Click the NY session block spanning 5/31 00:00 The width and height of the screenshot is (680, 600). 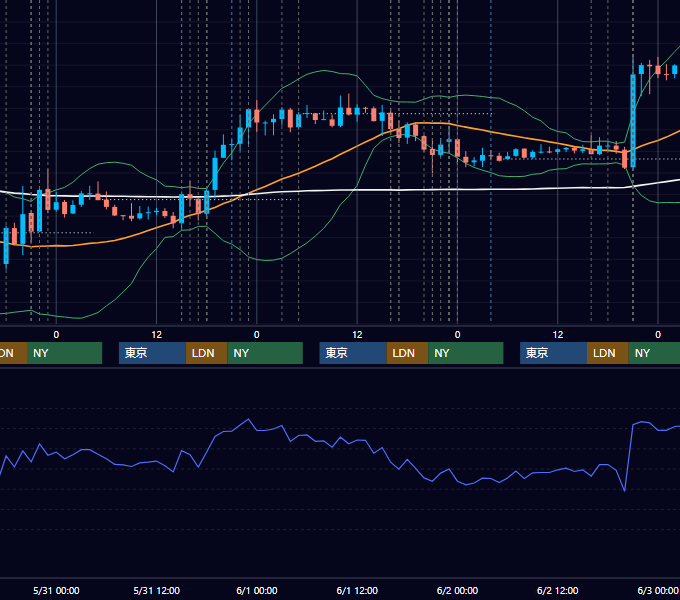(x=64, y=353)
